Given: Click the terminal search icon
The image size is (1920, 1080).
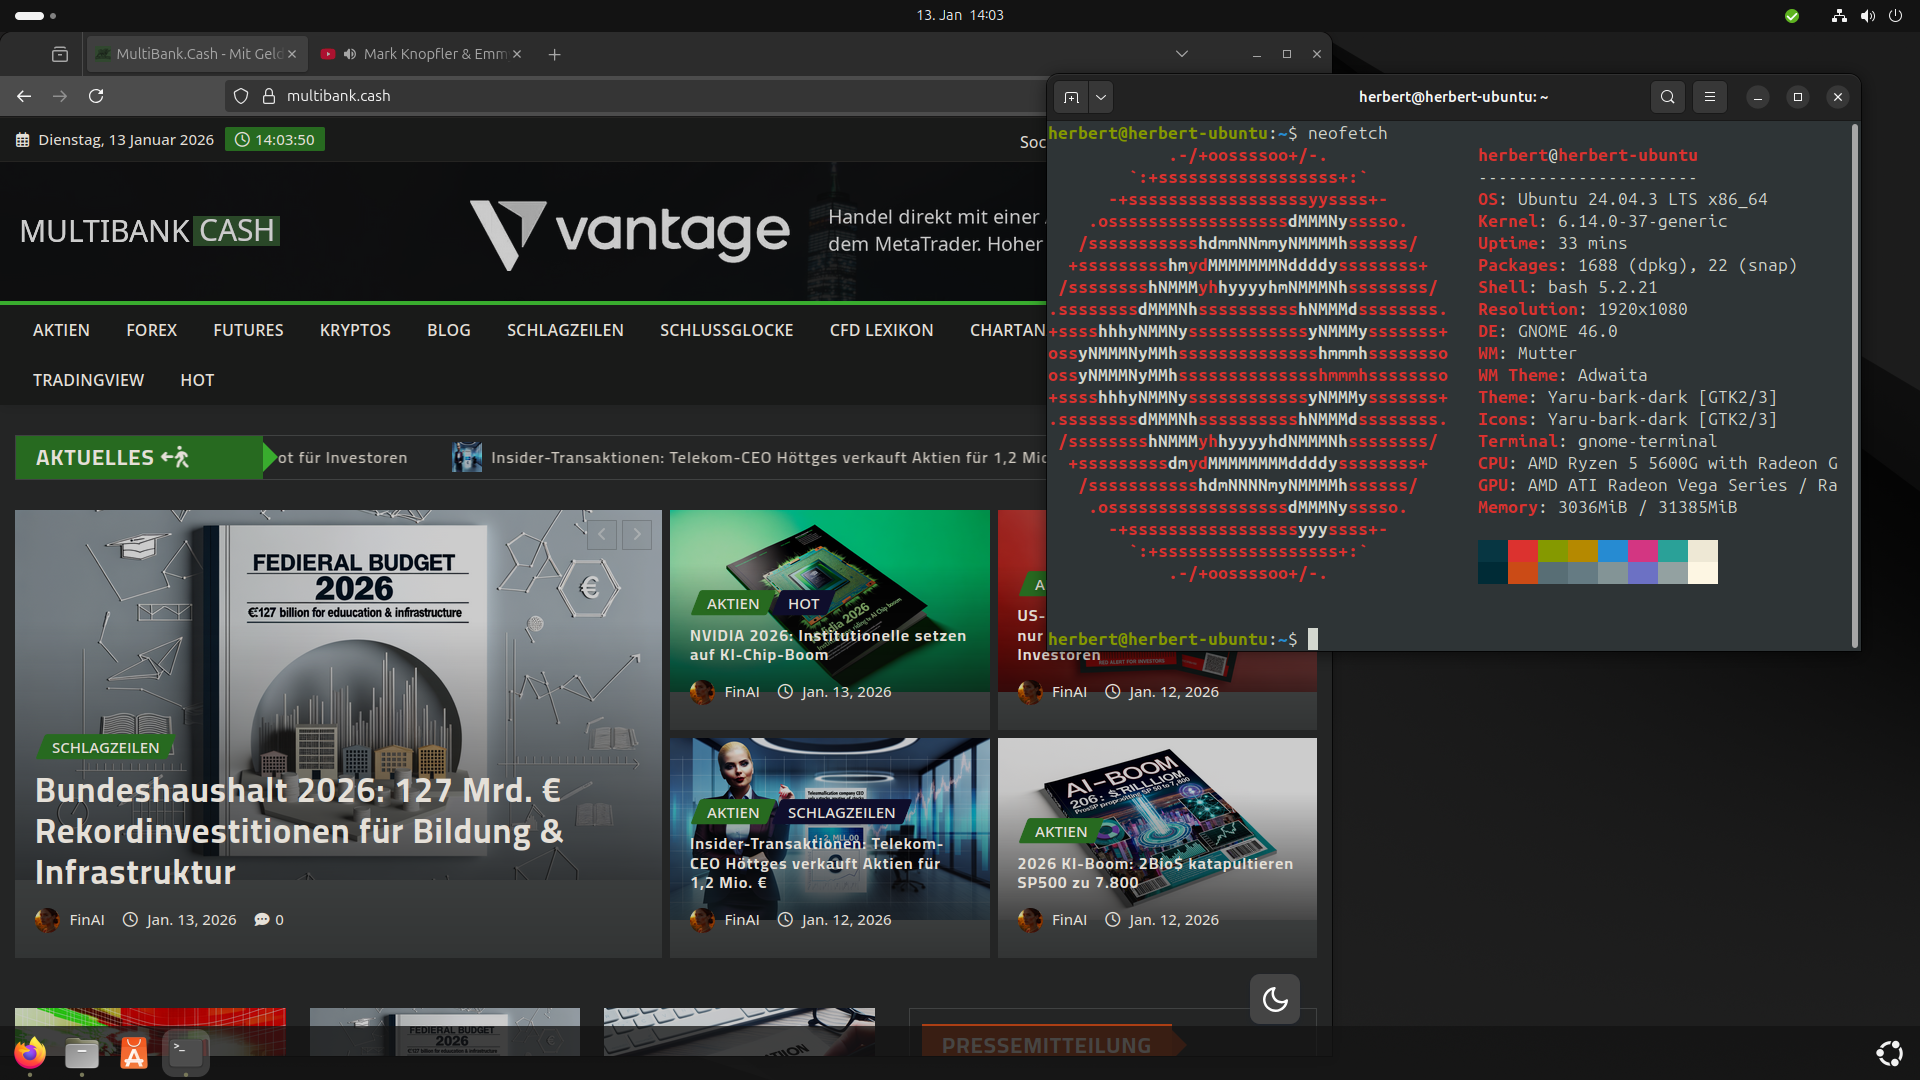Looking at the screenshot, I should (1667, 97).
